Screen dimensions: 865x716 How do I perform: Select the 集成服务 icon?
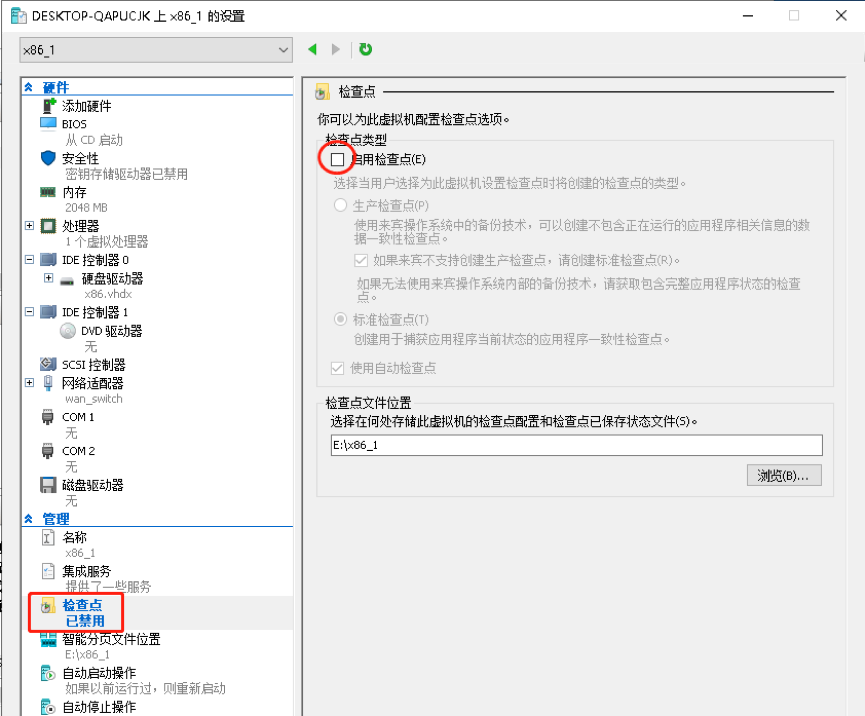49,571
